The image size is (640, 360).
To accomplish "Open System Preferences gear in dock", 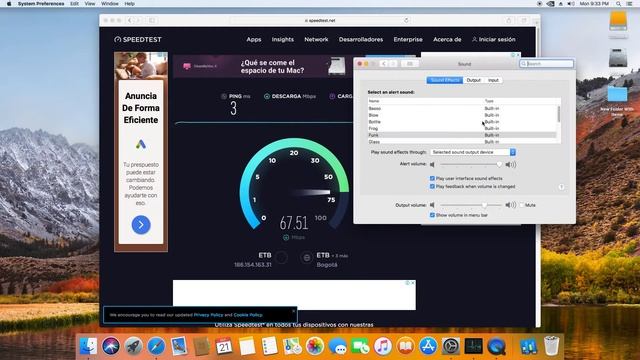I will (451, 347).
